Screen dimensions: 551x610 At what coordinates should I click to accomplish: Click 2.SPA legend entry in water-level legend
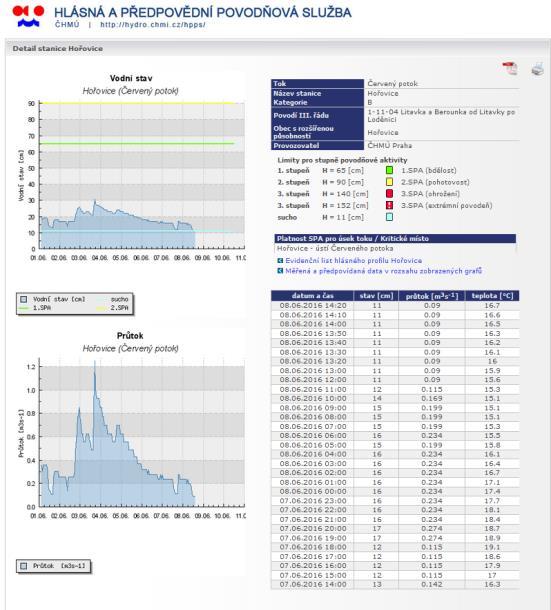click(x=113, y=308)
